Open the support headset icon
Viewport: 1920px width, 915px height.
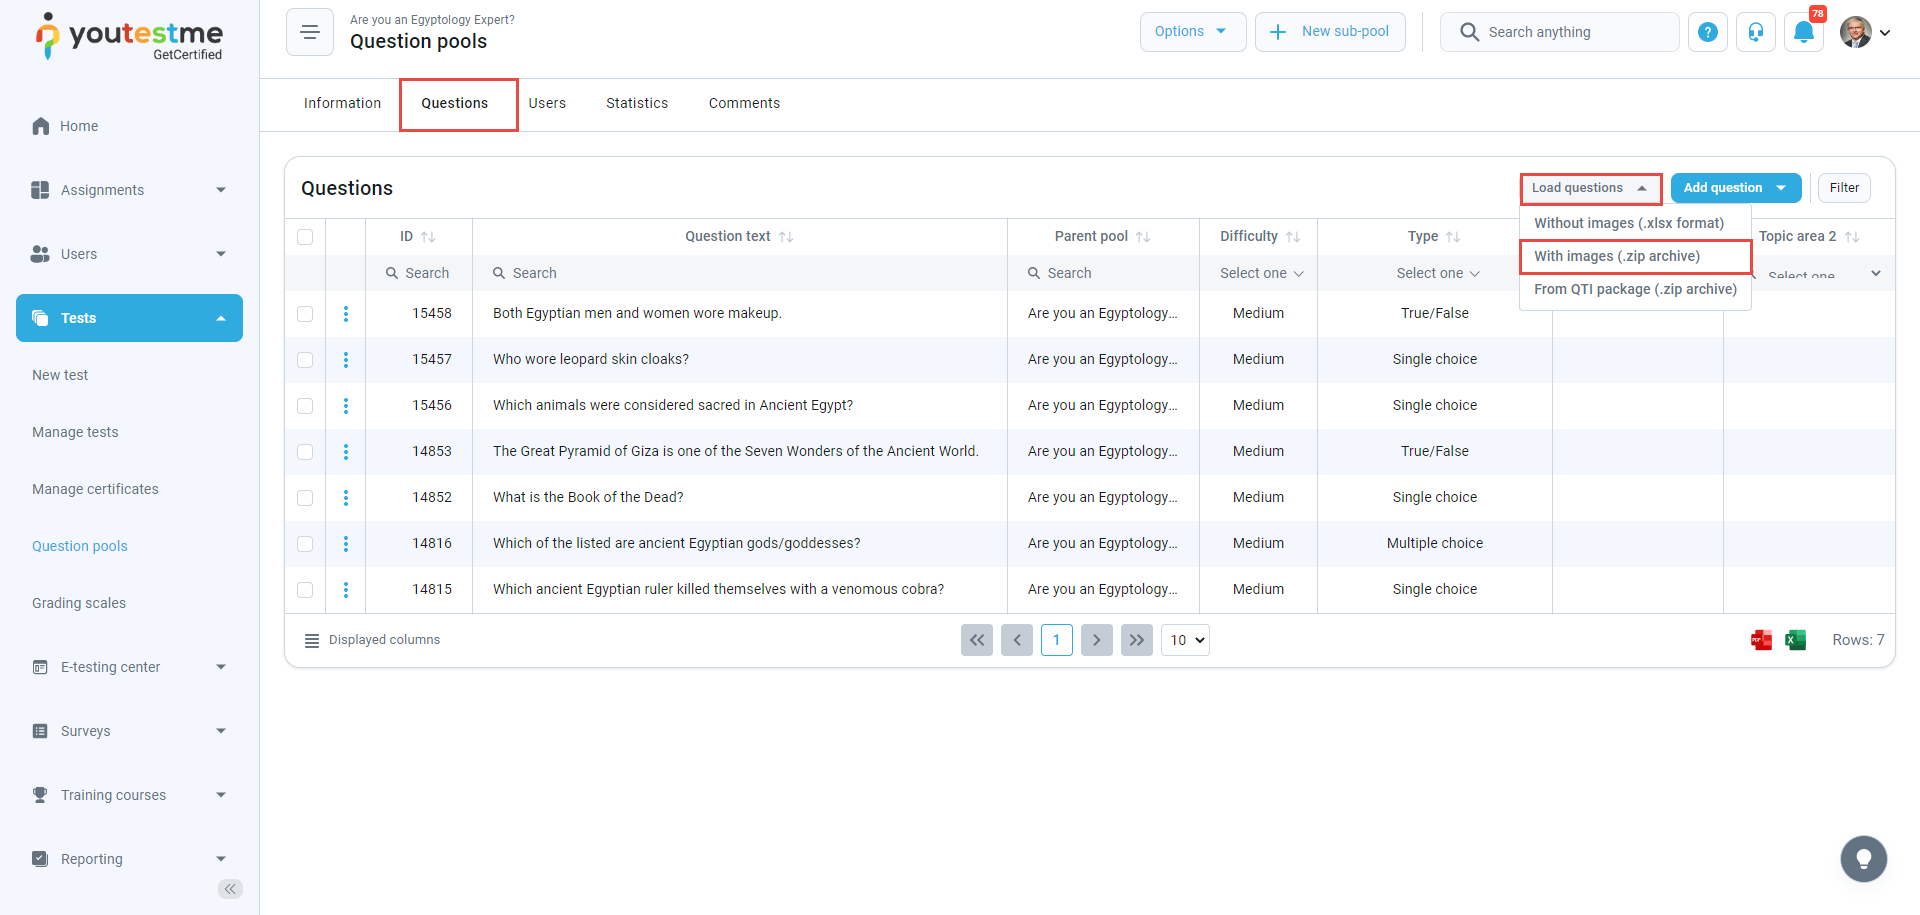point(1755,32)
